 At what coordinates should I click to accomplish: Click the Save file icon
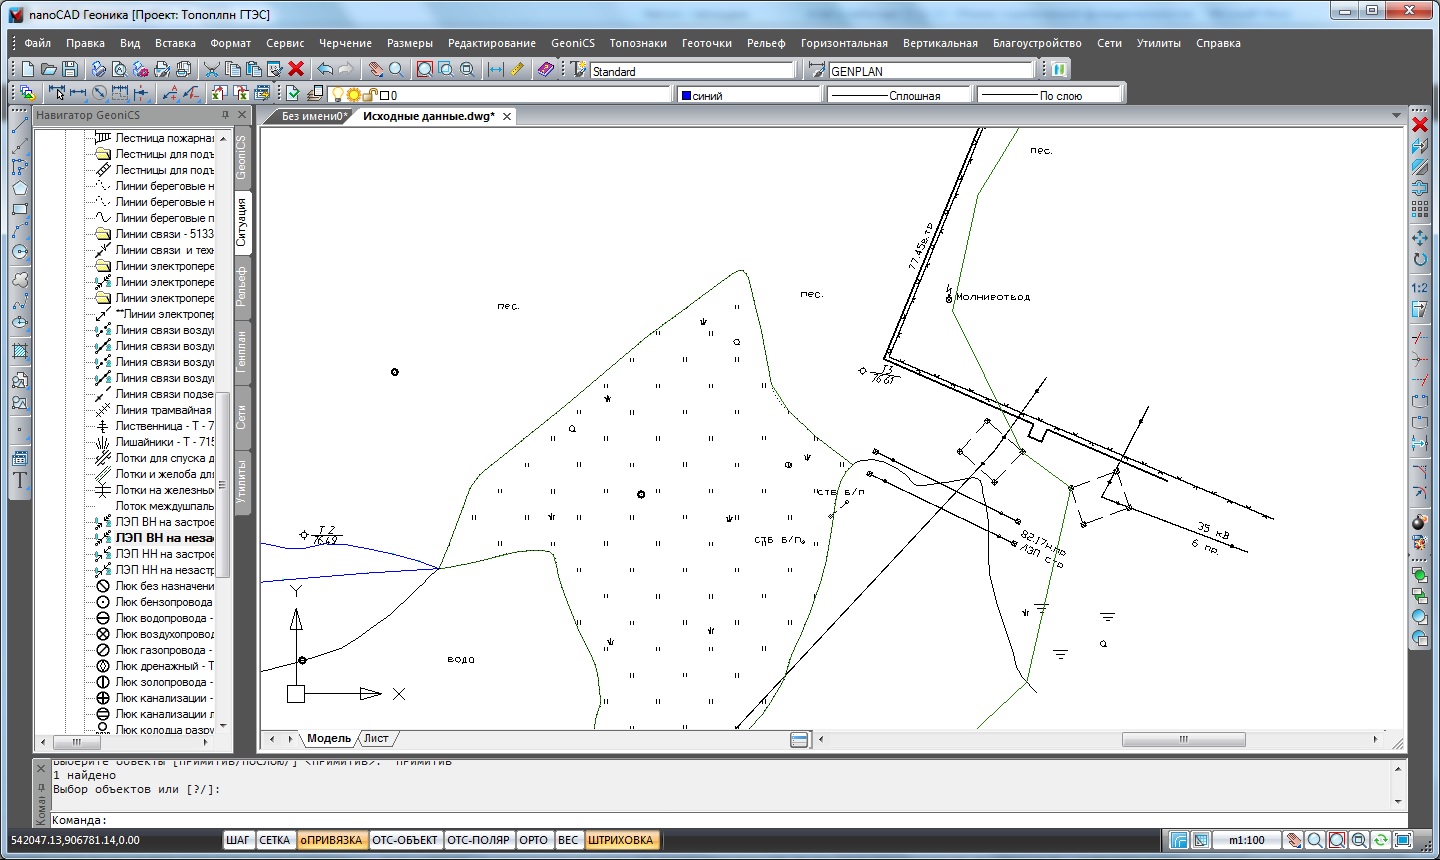[x=70, y=69]
